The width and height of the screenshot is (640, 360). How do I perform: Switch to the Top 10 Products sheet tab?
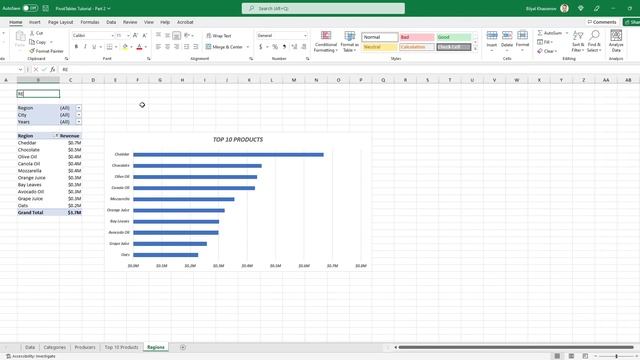[121, 347]
